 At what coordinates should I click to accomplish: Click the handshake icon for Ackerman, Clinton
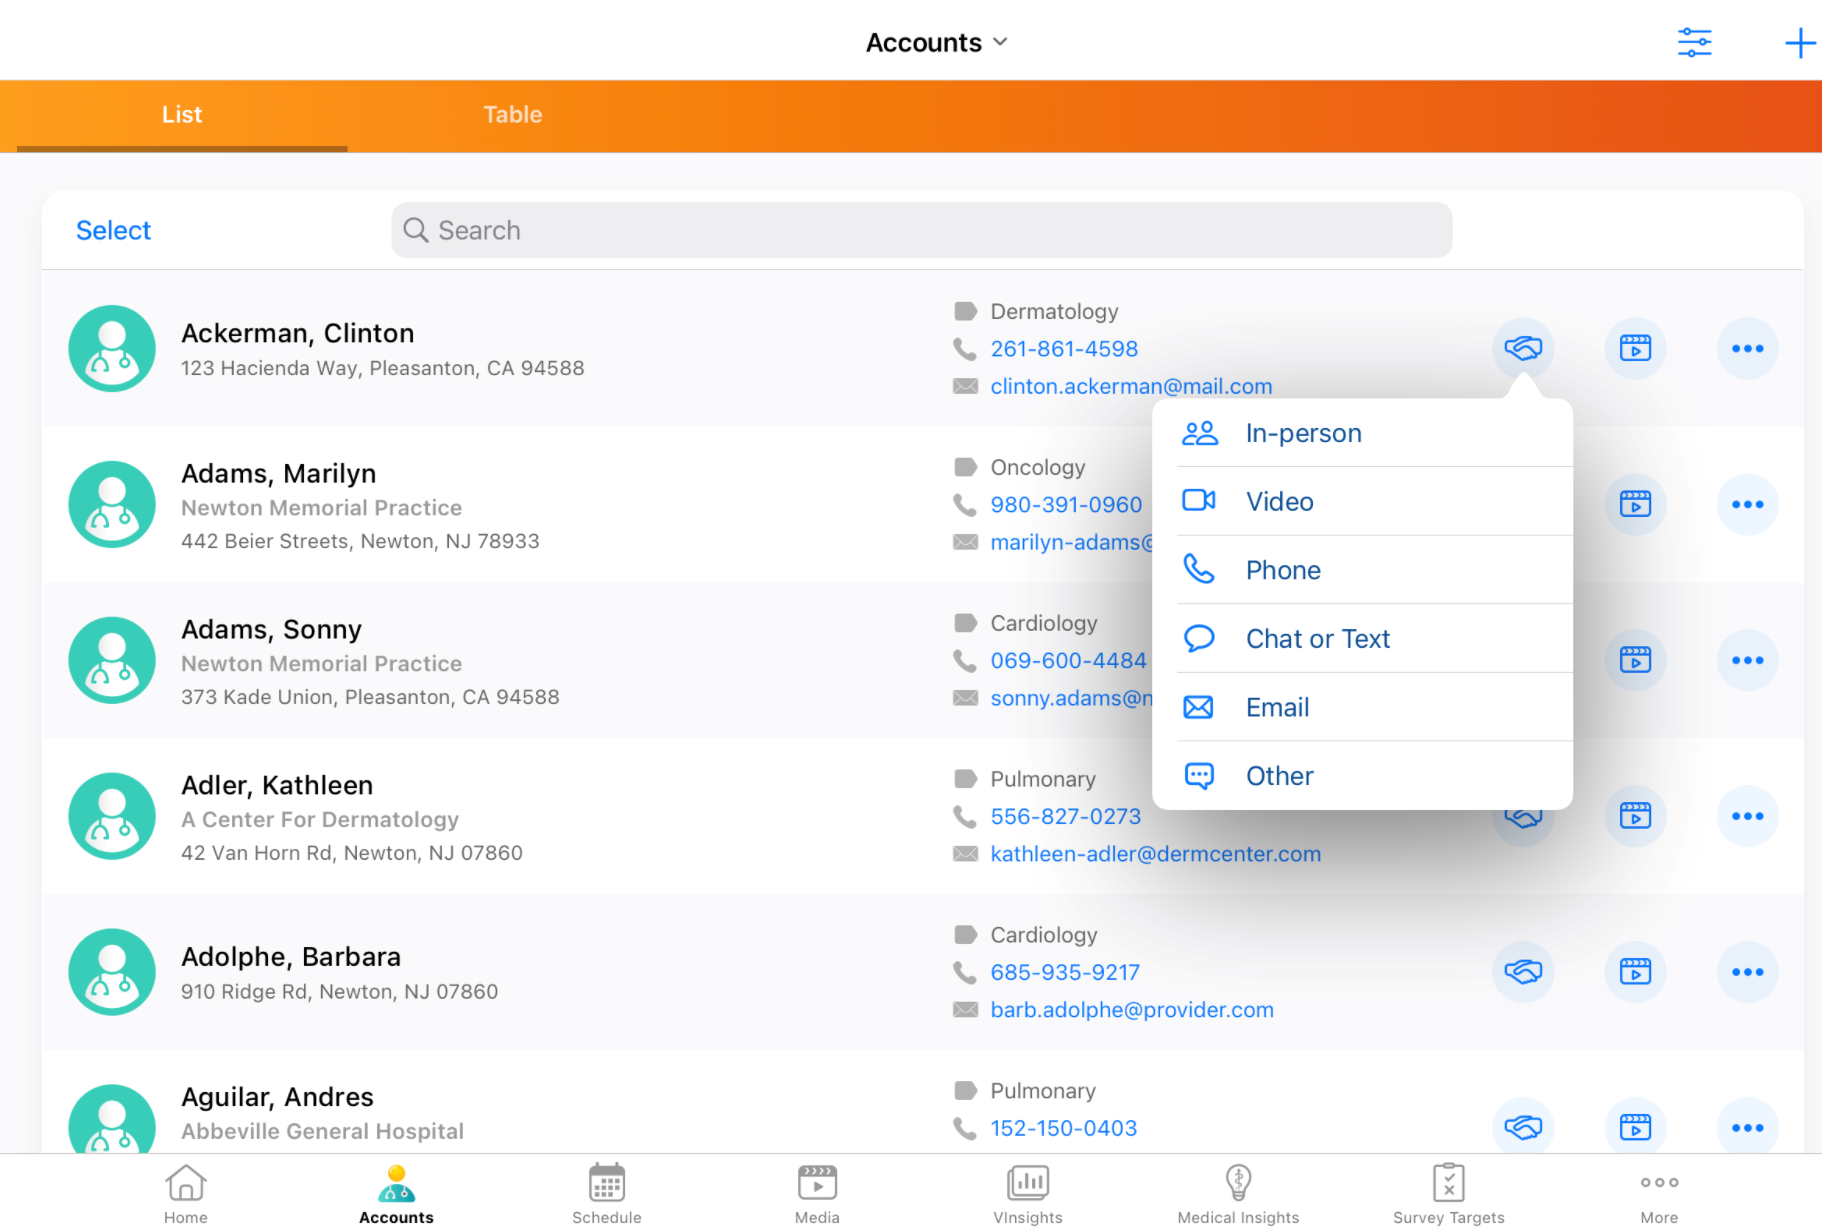pos(1522,348)
